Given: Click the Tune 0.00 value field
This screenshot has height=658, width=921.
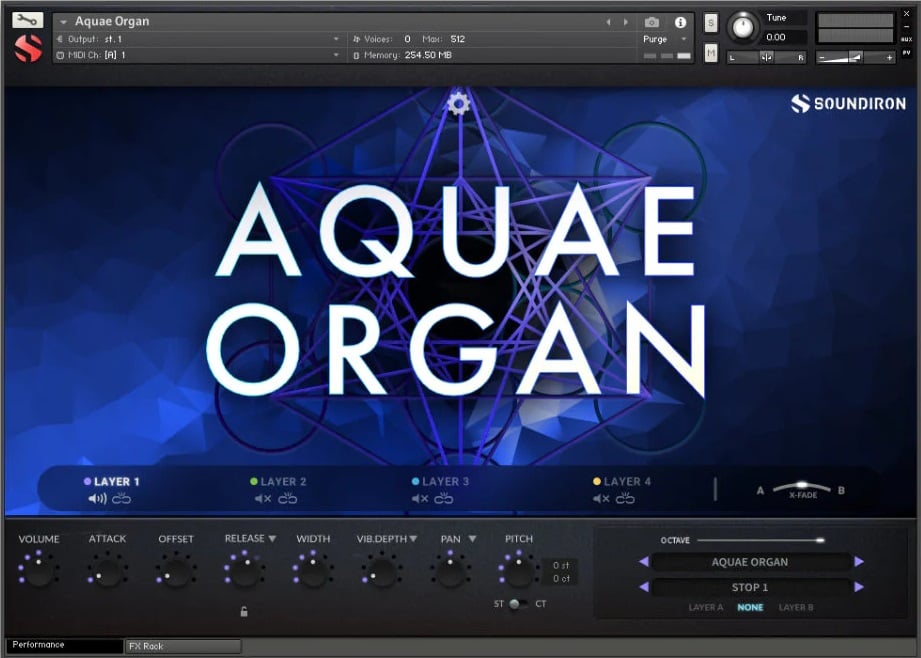Looking at the screenshot, I should click(x=784, y=37).
